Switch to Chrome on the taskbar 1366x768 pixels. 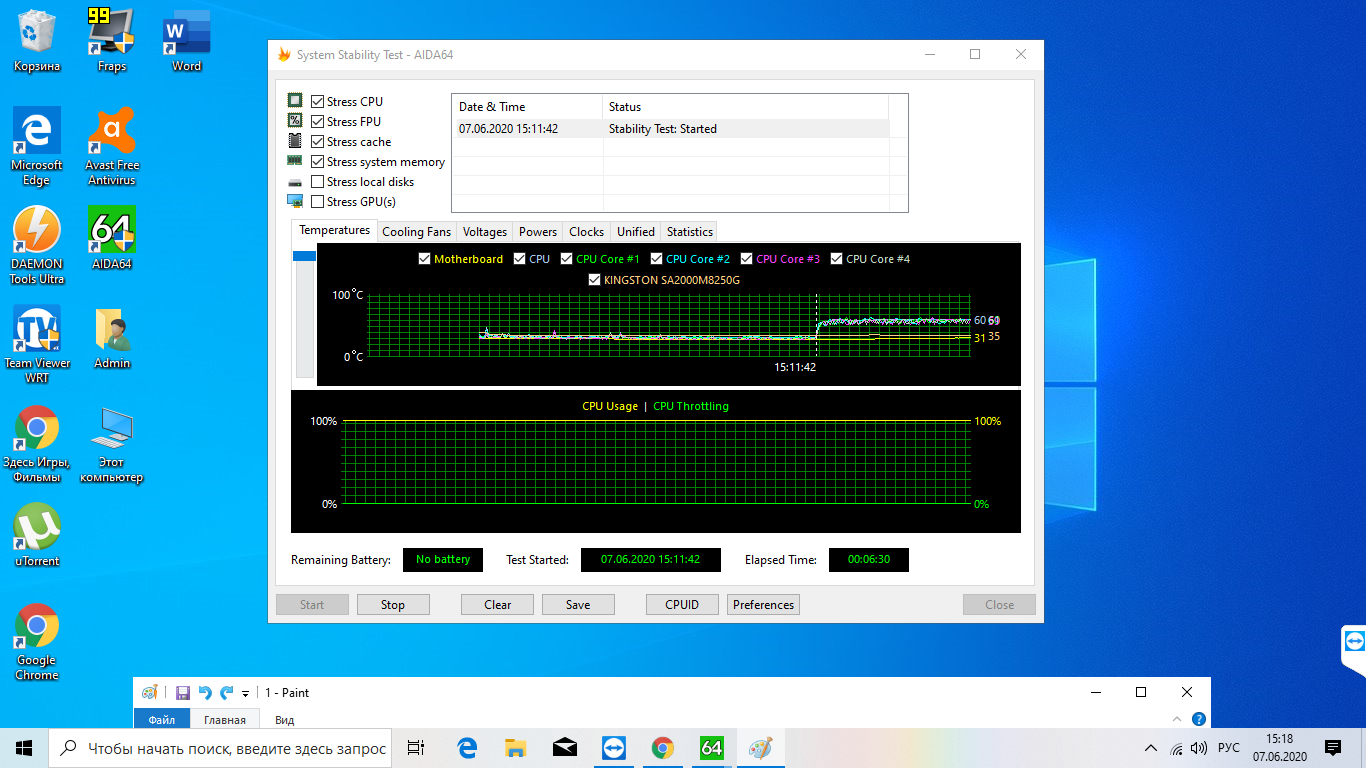pyautogui.click(x=662, y=748)
